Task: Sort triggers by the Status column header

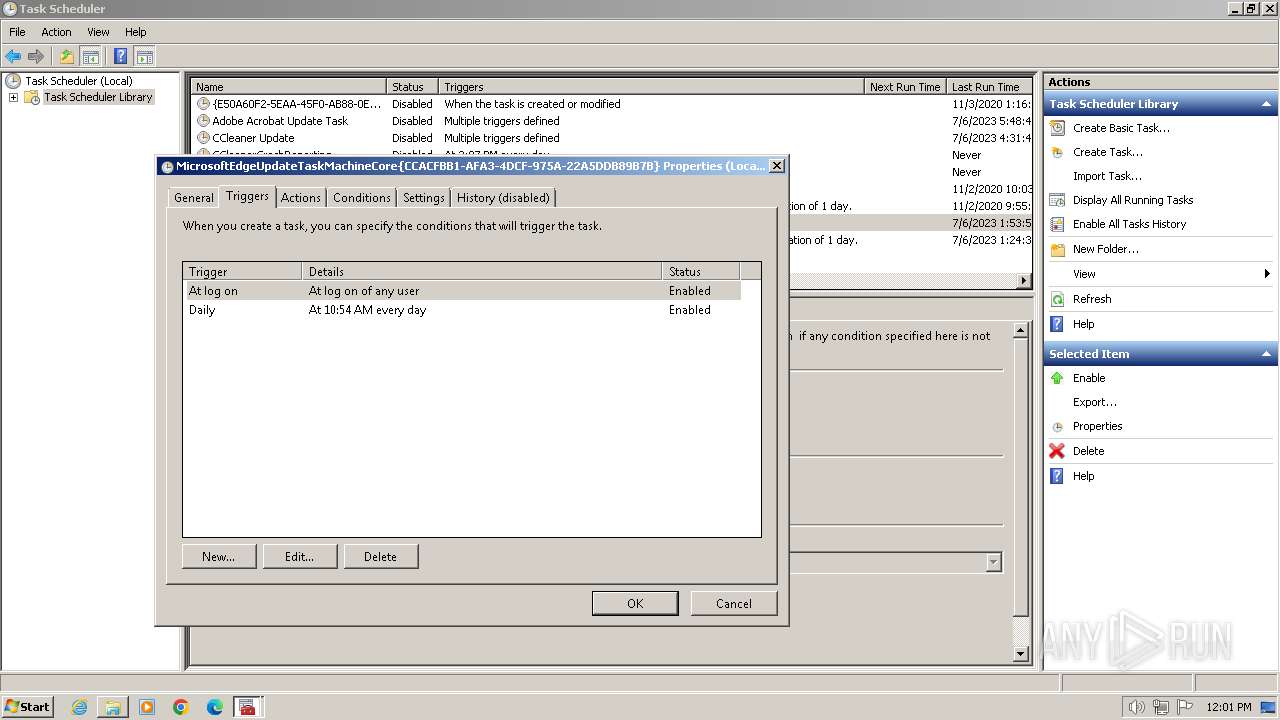Action: click(701, 271)
